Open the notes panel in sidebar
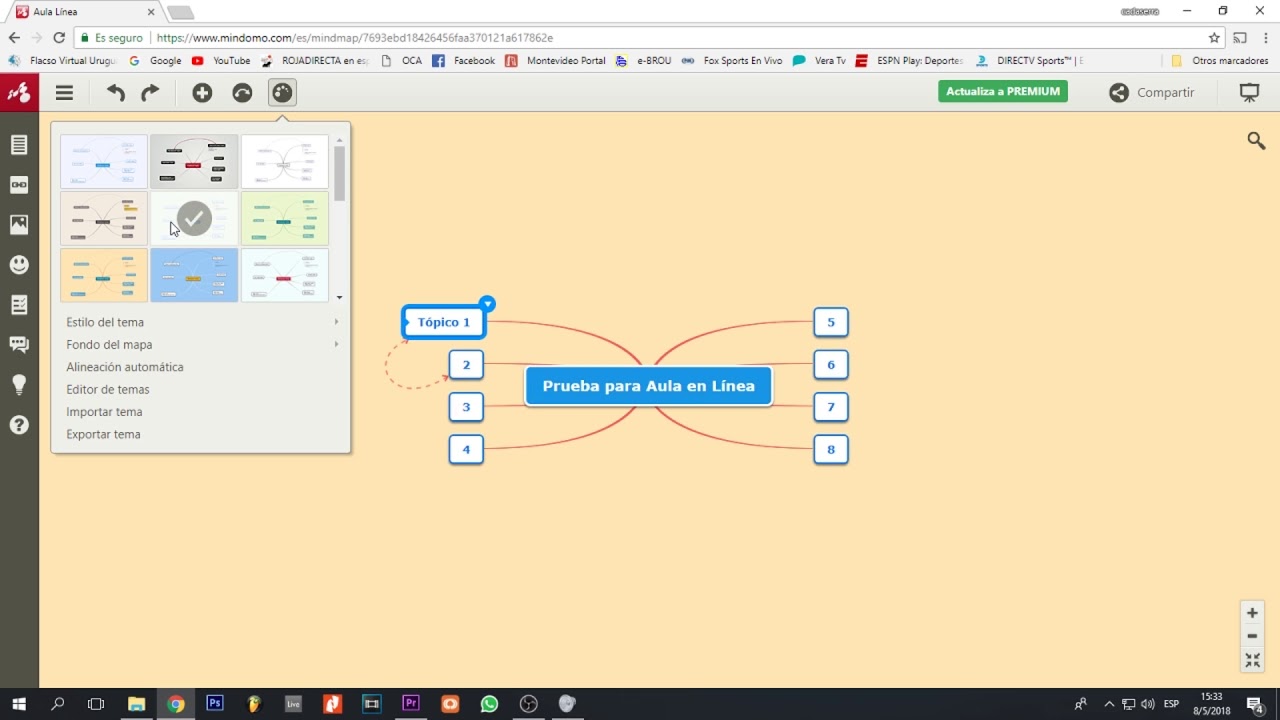 (x=19, y=145)
